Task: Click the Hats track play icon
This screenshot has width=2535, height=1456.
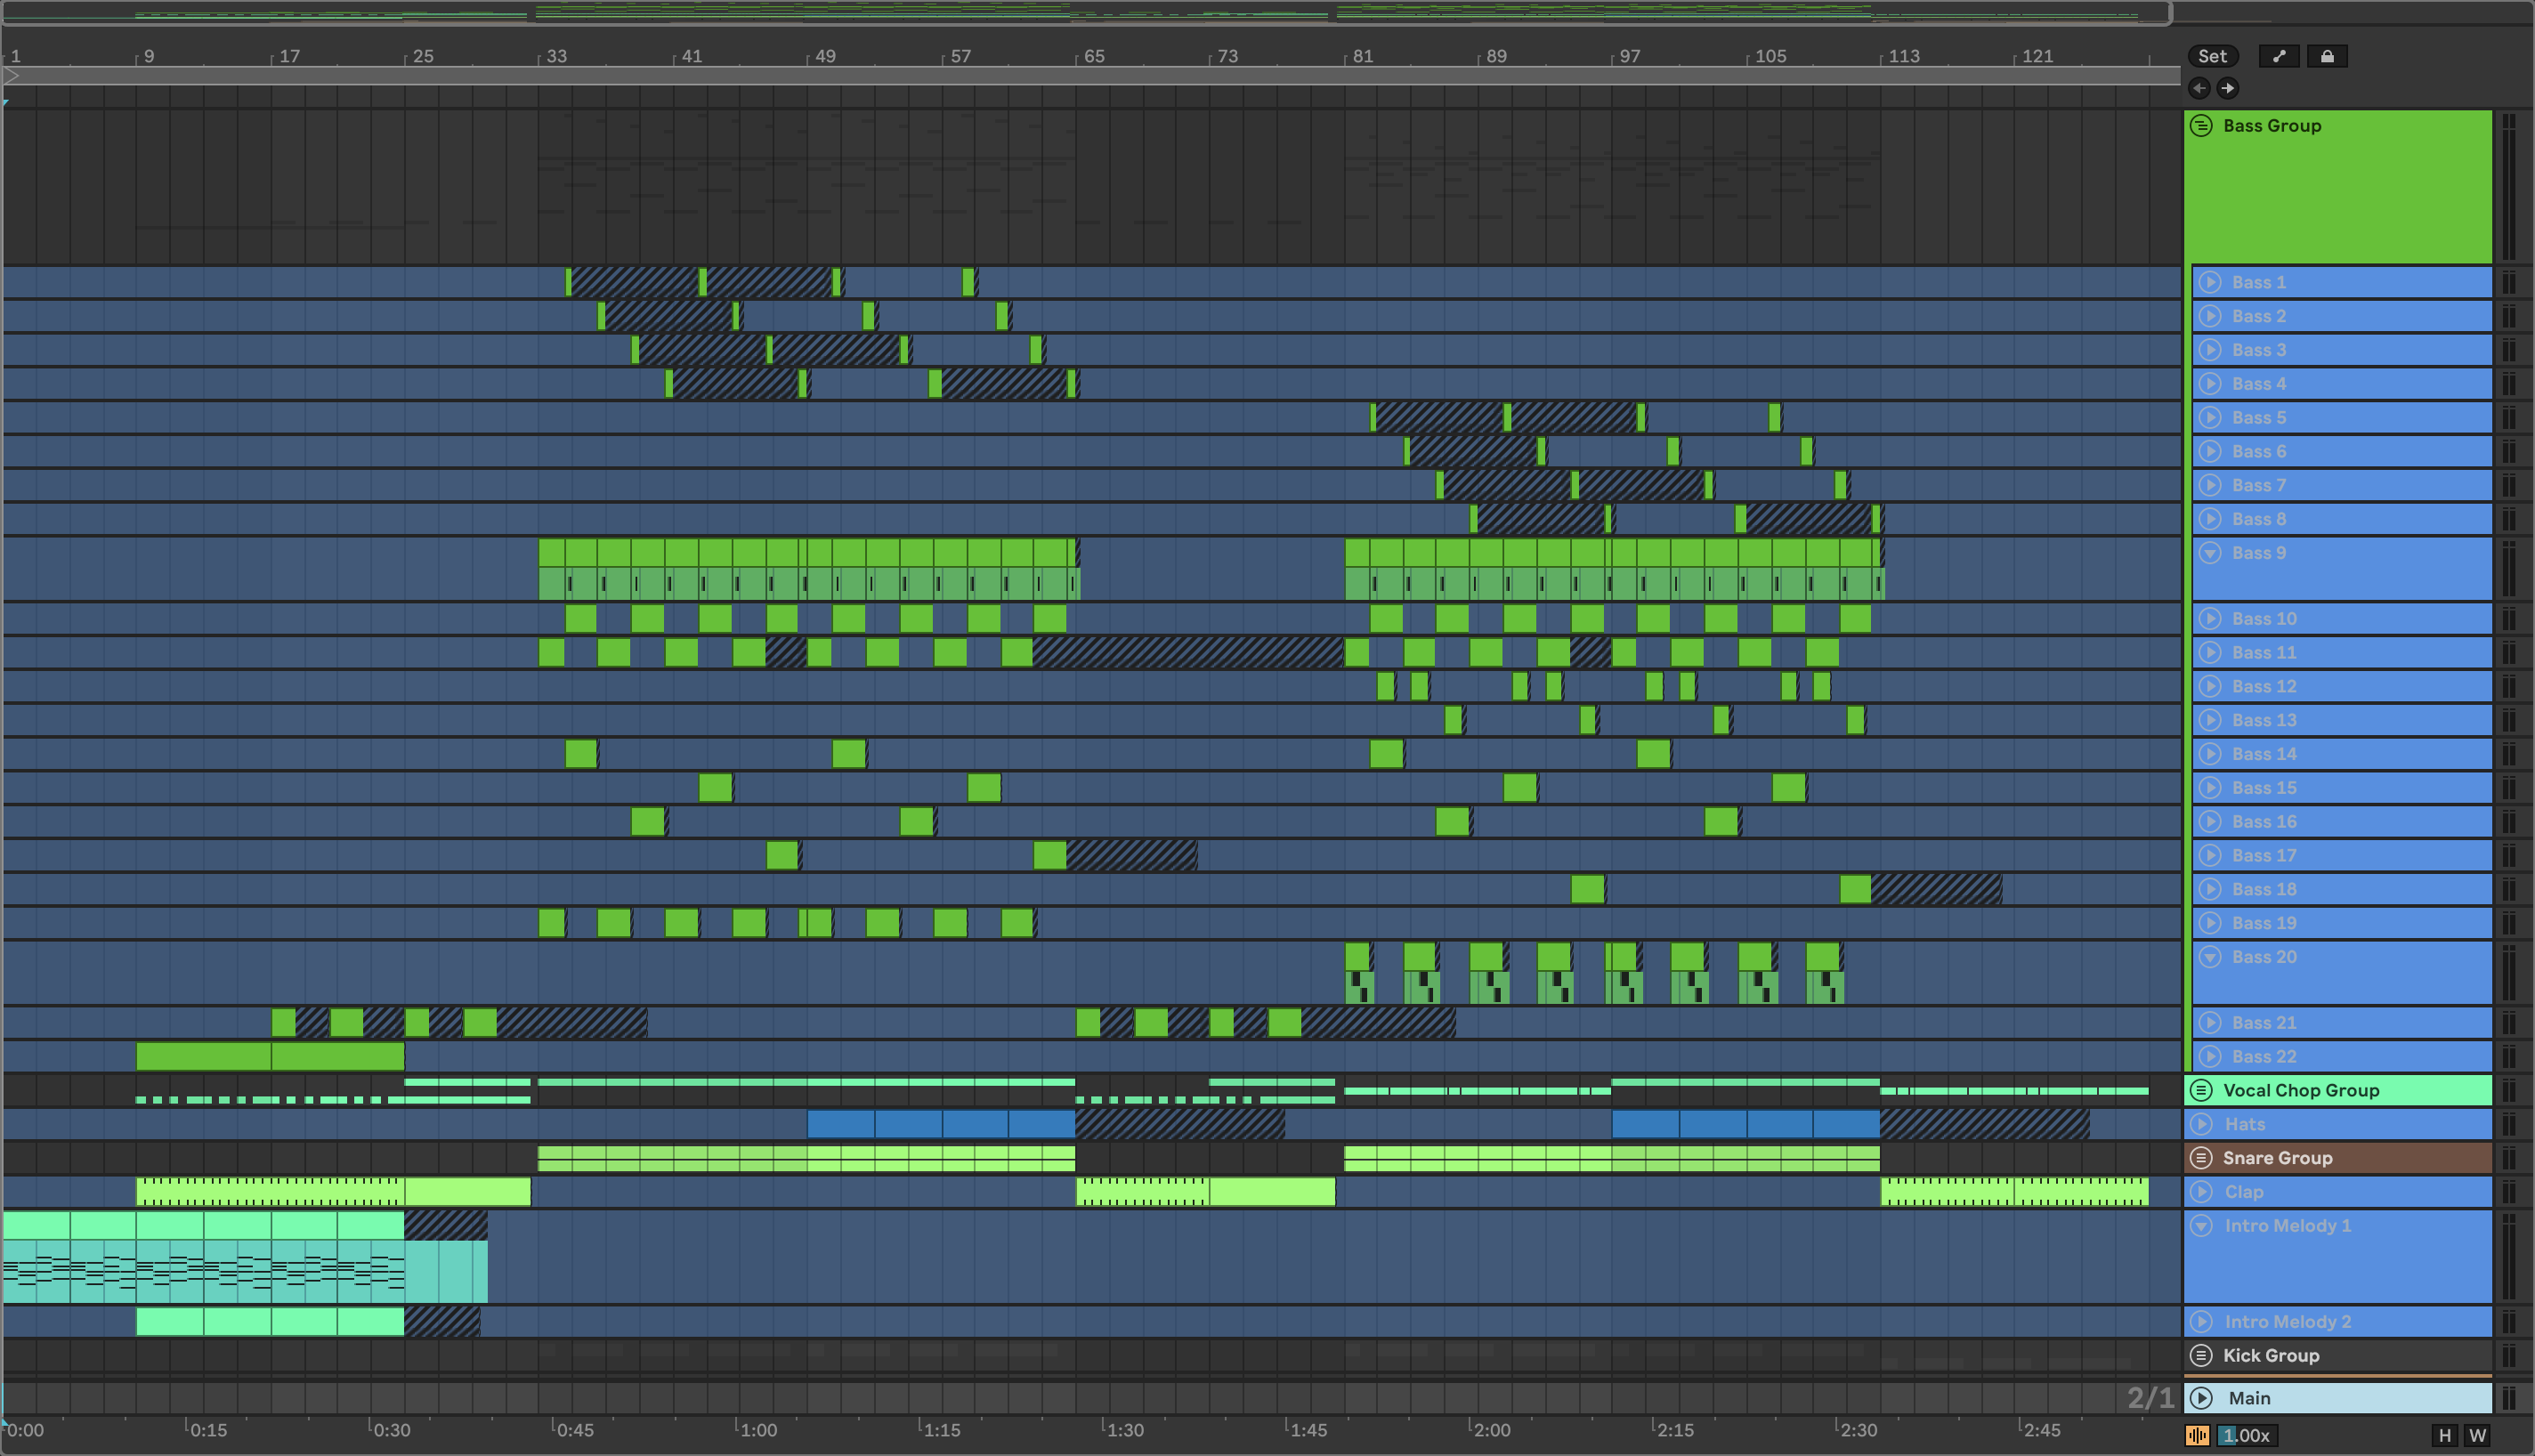Action: click(2202, 1124)
